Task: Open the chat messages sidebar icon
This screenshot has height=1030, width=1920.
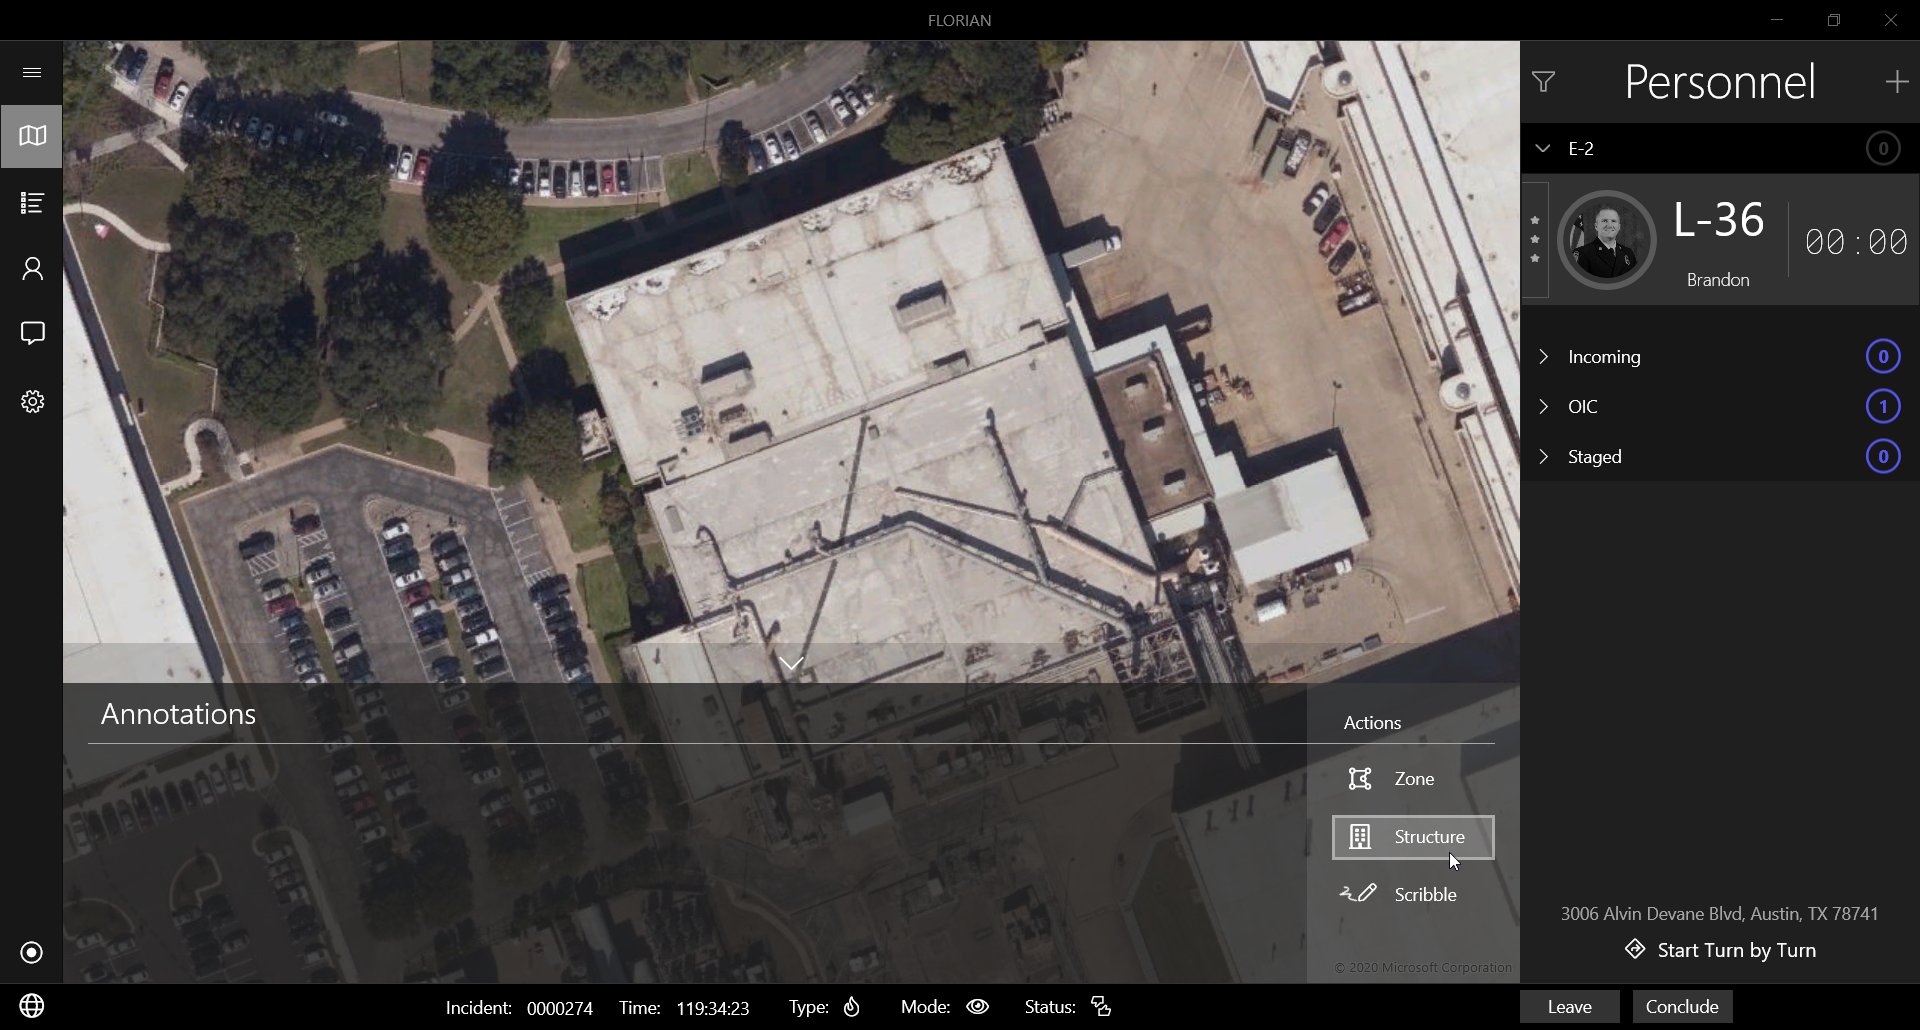Action: coord(32,333)
